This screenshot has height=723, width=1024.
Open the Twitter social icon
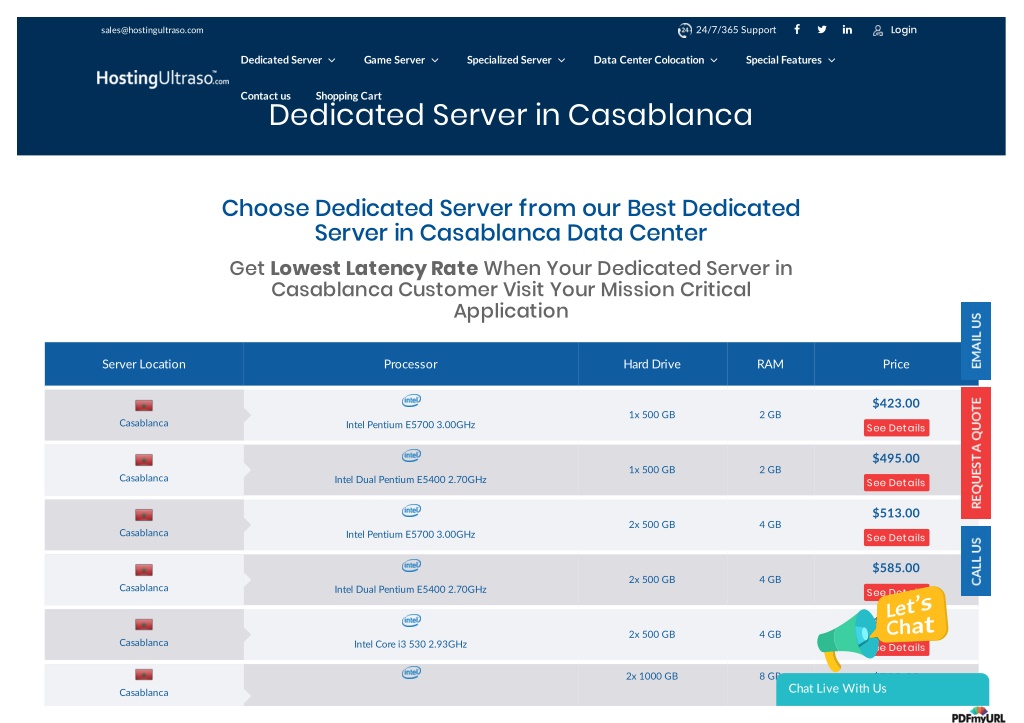pyautogui.click(x=822, y=29)
